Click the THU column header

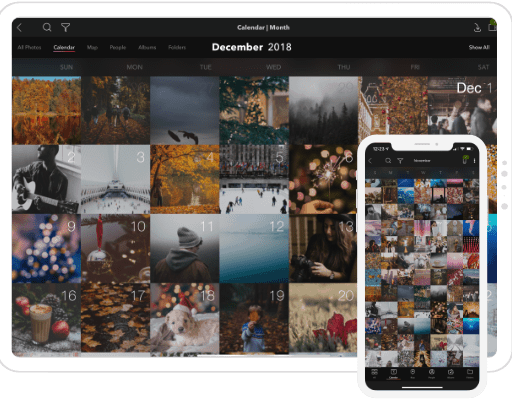344,67
